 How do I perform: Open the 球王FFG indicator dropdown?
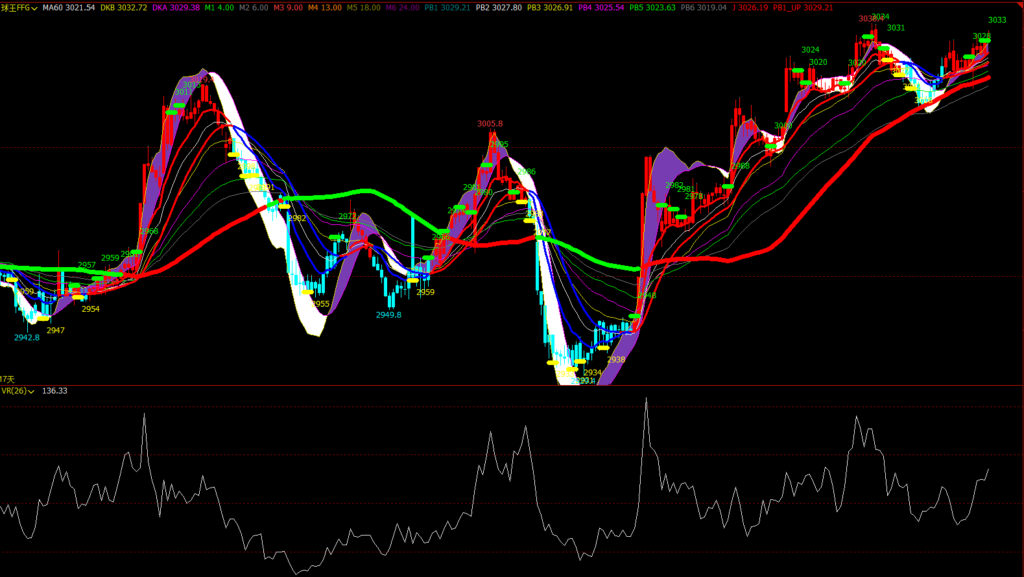(x=34, y=8)
